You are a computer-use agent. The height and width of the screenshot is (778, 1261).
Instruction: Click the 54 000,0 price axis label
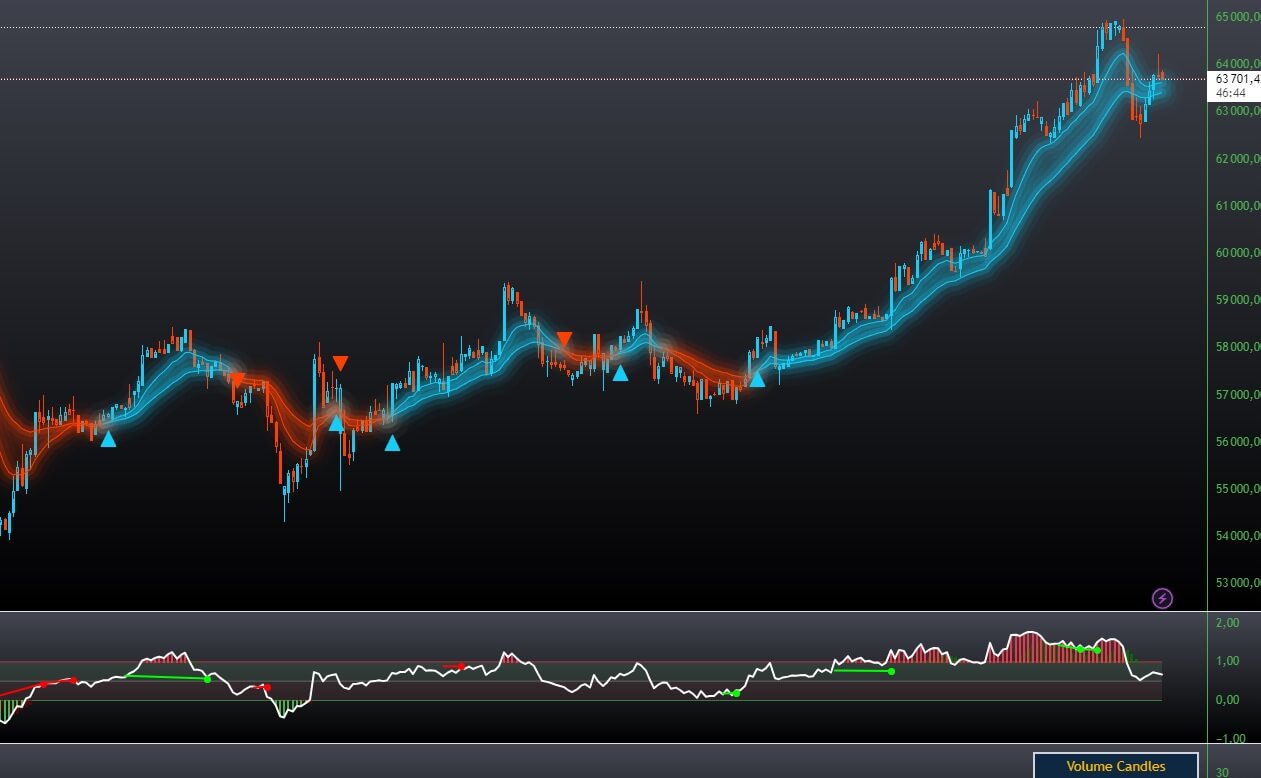(1238, 536)
